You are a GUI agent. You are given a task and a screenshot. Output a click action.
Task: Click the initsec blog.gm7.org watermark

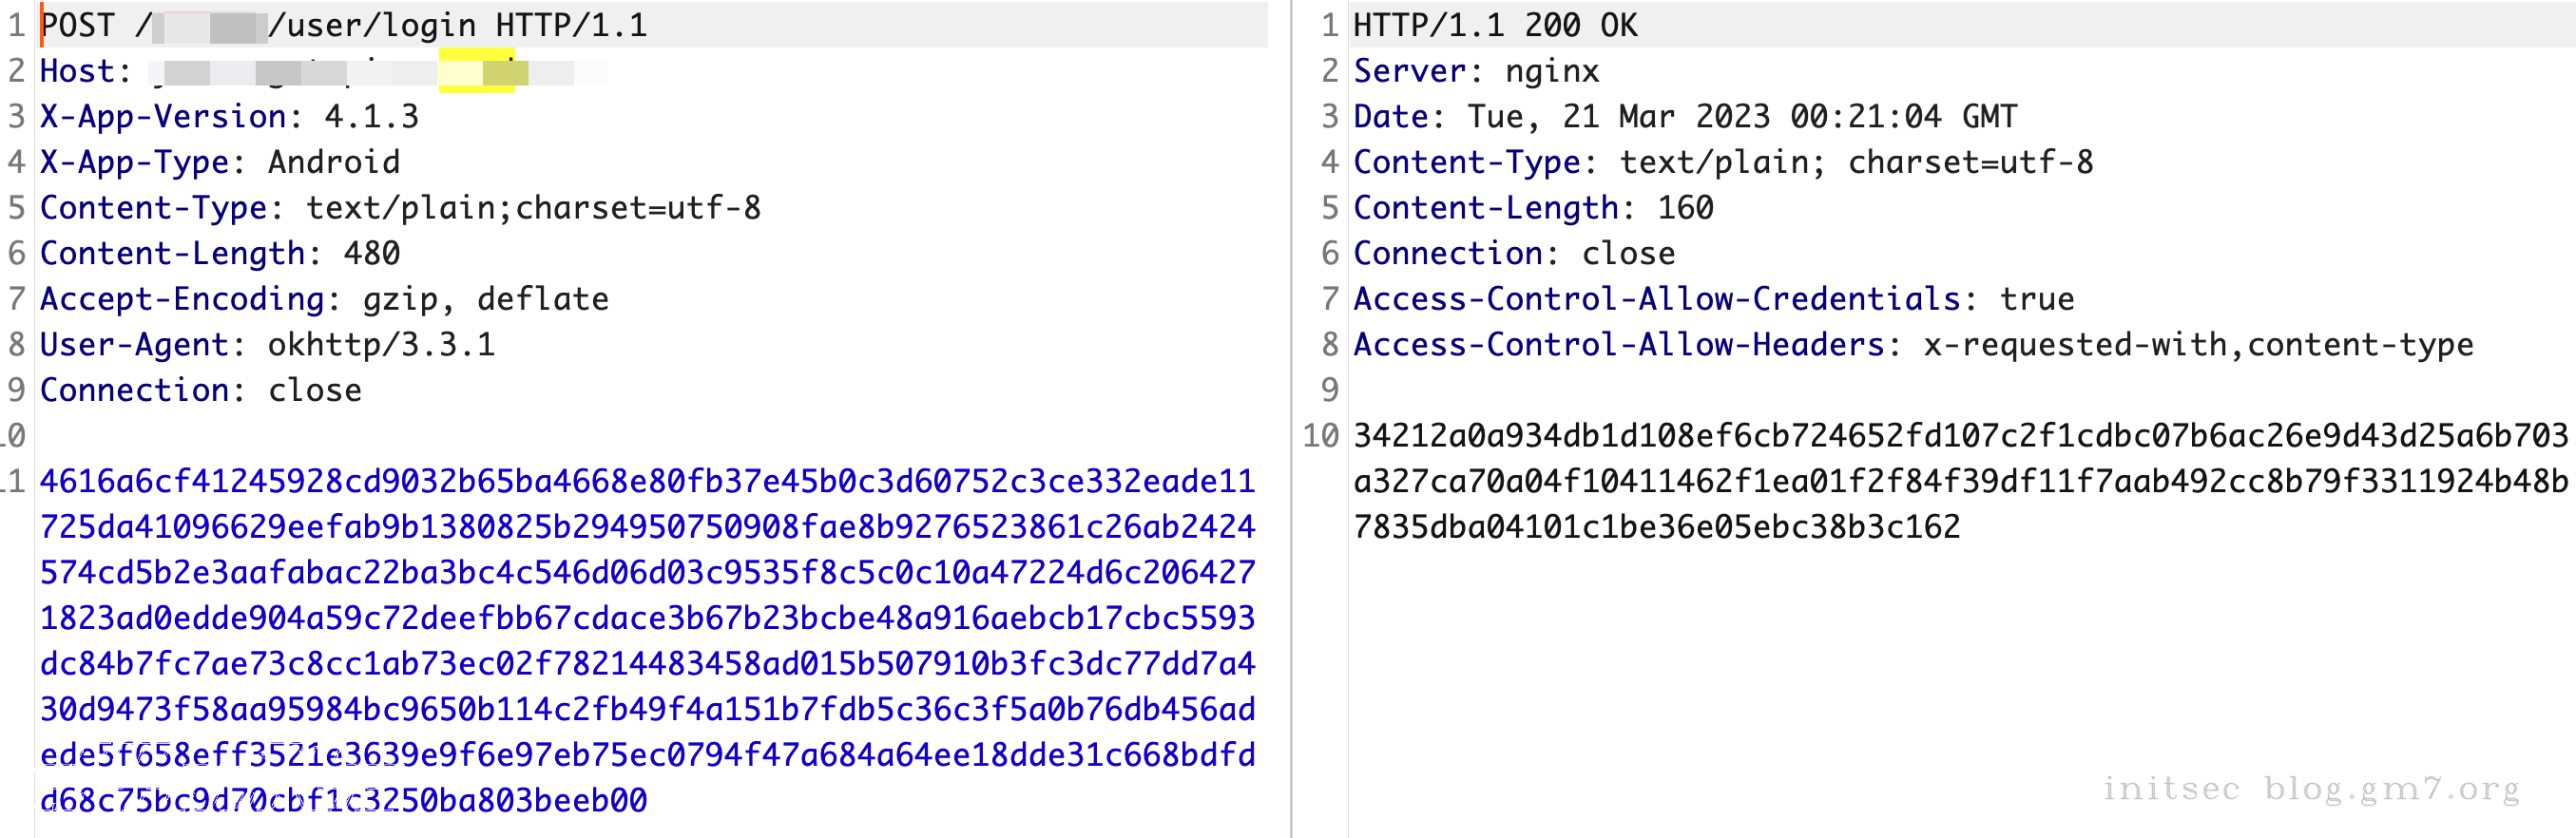click(2311, 790)
